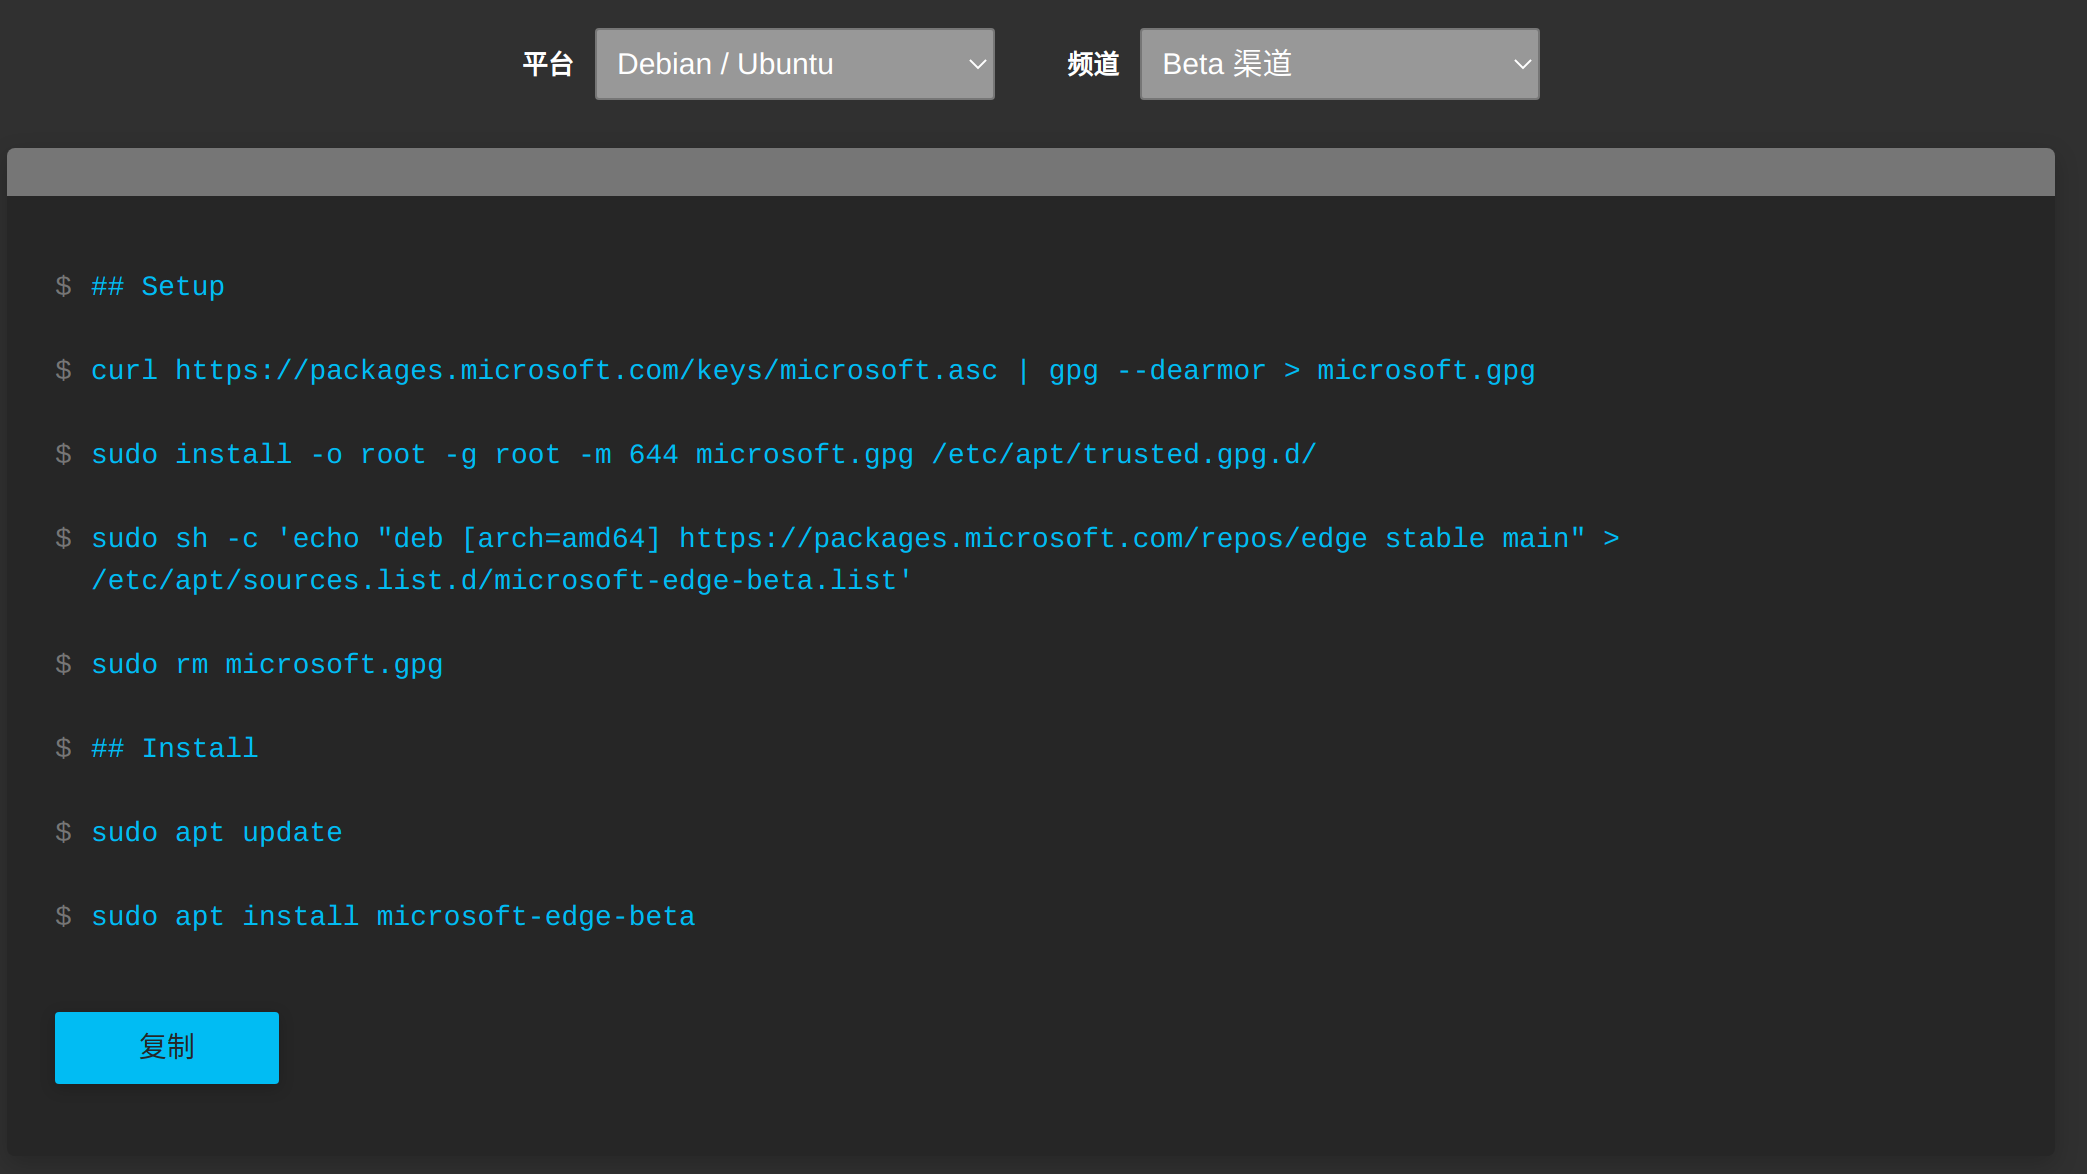Click the 'sudo rm microsoft.gpg' command
This screenshot has width=2087, height=1174.
(267, 665)
